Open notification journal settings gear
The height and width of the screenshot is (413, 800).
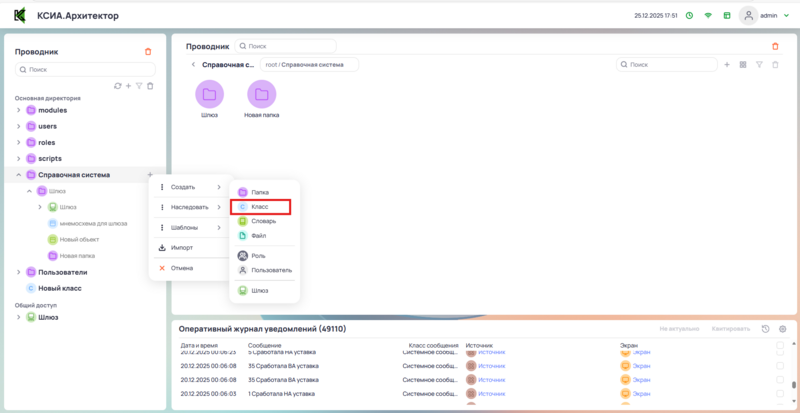click(782, 329)
